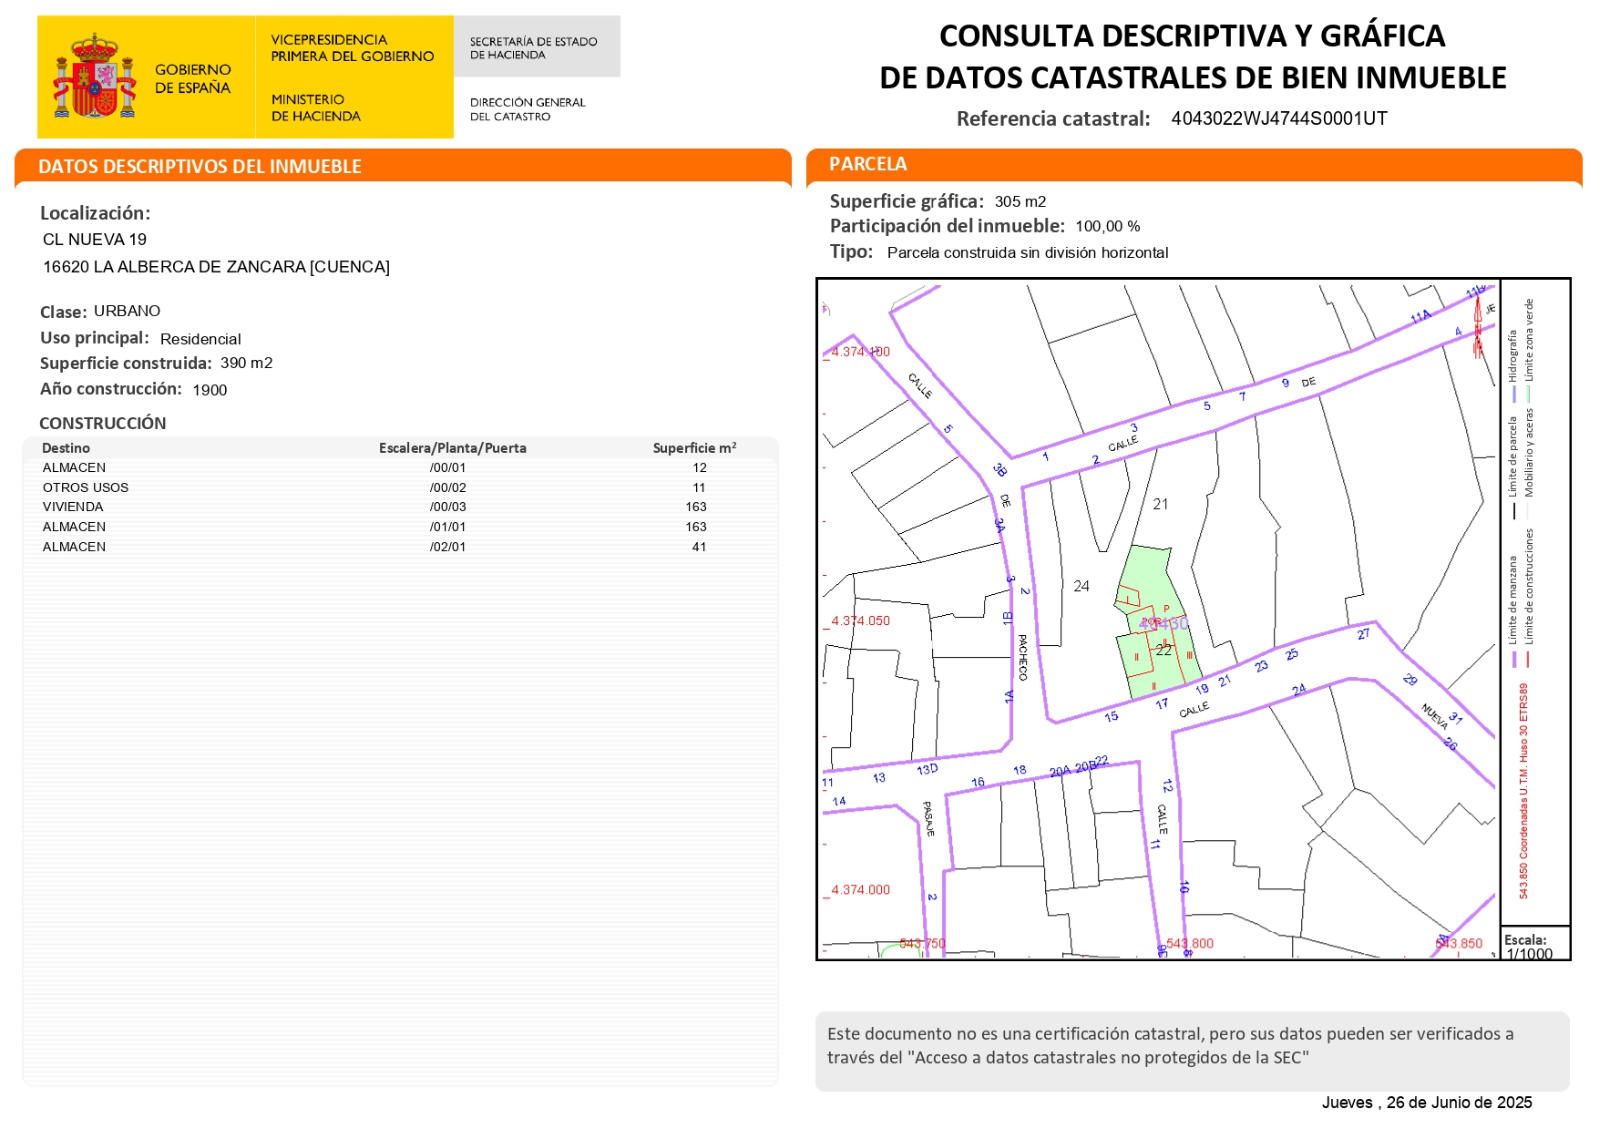Image resolution: width=1600 pixels, height=1130 pixels.
Task: Click the CL NUEVA 19 address line
Action: (x=95, y=239)
